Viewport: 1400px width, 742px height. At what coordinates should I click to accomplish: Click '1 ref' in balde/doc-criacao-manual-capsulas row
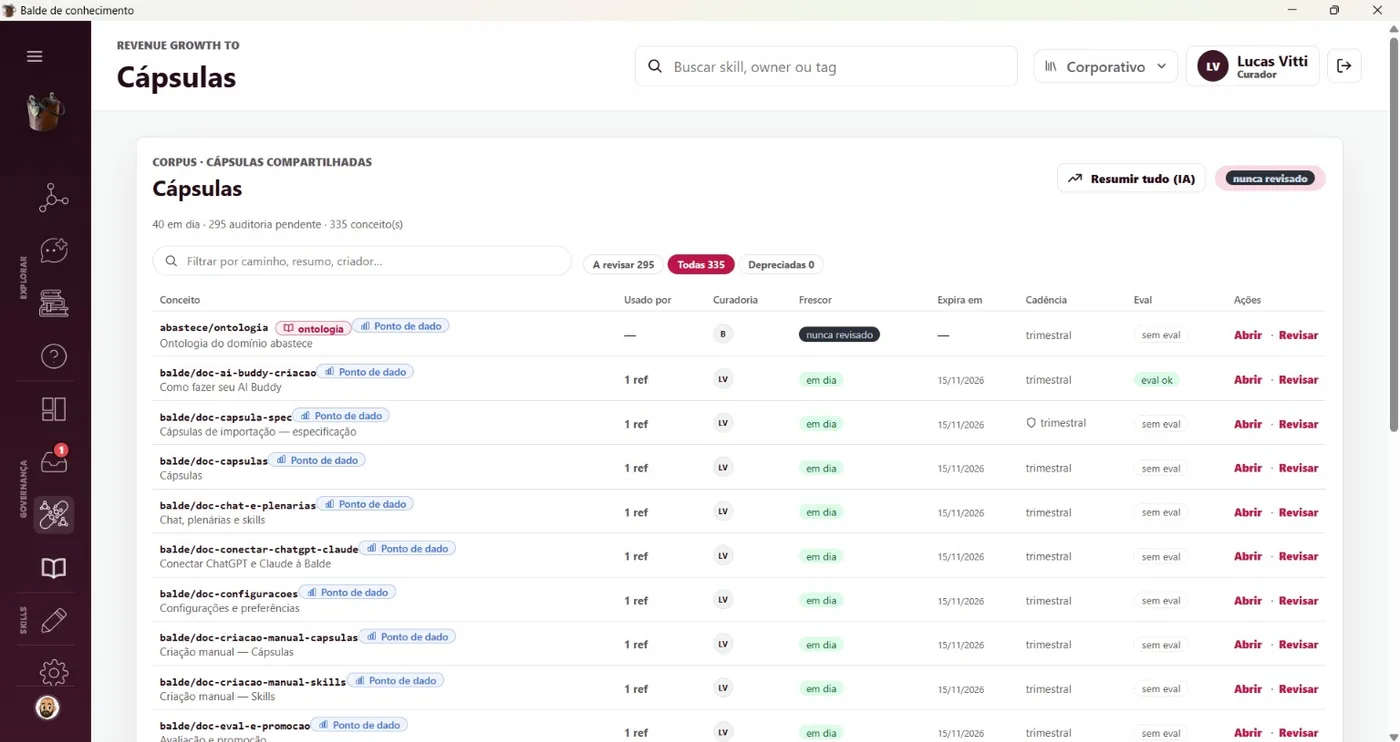pos(636,645)
